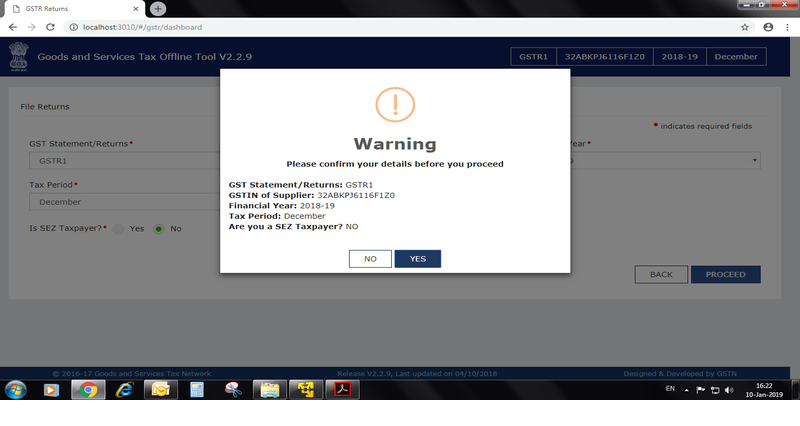The height and width of the screenshot is (426, 800).
Task: Open the Financial Year dropdown arrow
Action: point(755,161)
